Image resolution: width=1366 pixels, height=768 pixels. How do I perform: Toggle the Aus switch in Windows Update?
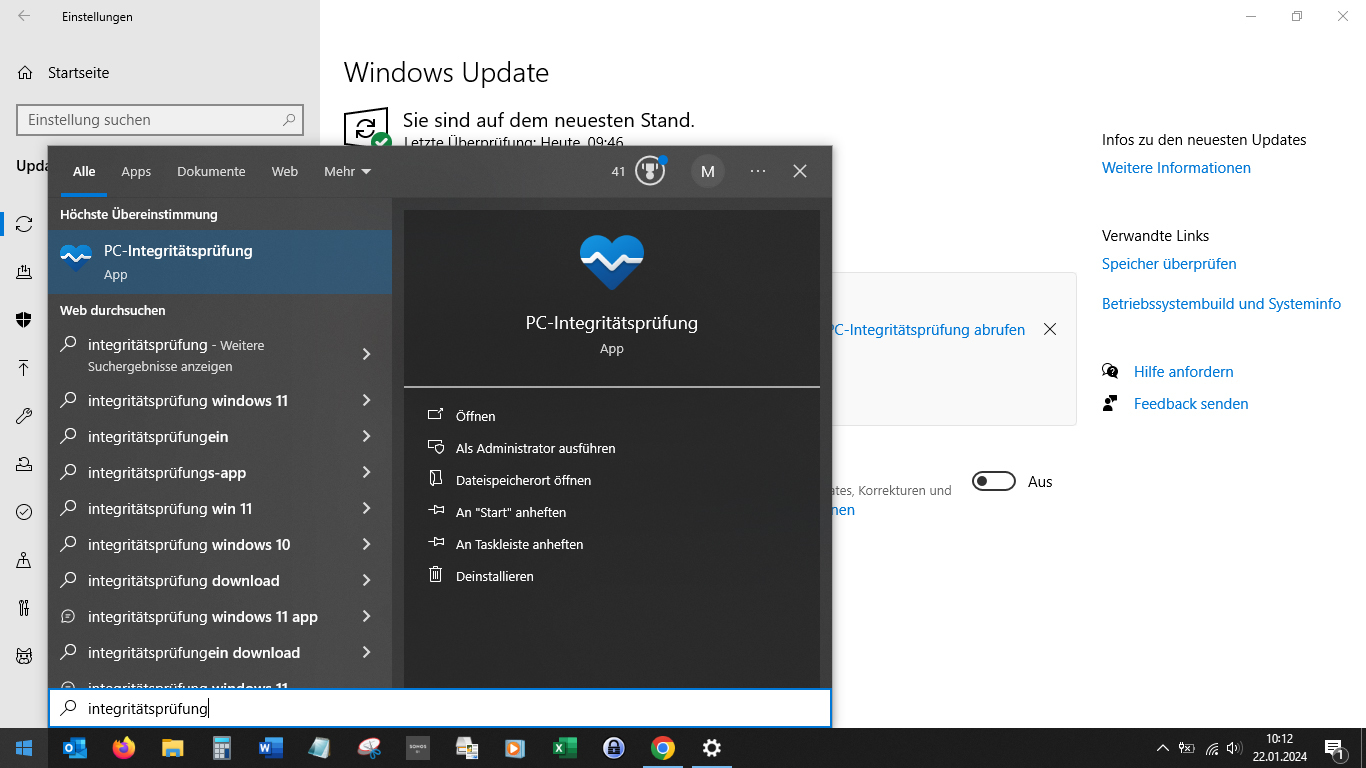(994, 481)
